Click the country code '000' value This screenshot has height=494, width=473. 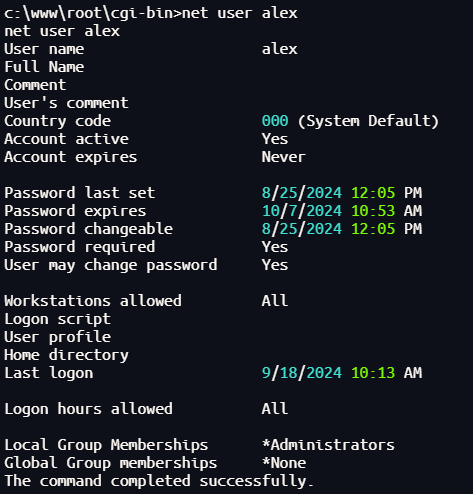(x=275, y=121)
